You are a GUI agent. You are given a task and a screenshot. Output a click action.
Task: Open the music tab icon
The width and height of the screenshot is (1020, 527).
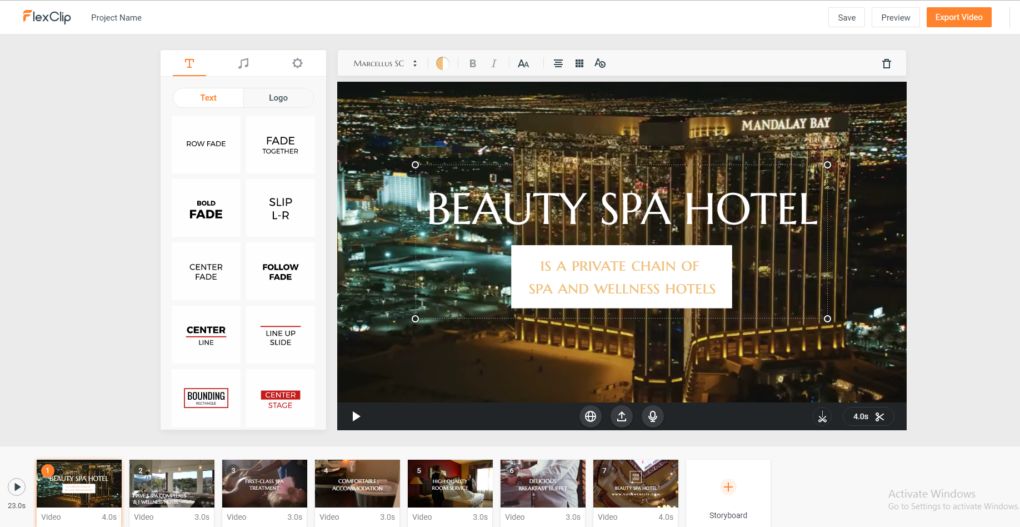[x=243, y=63]
